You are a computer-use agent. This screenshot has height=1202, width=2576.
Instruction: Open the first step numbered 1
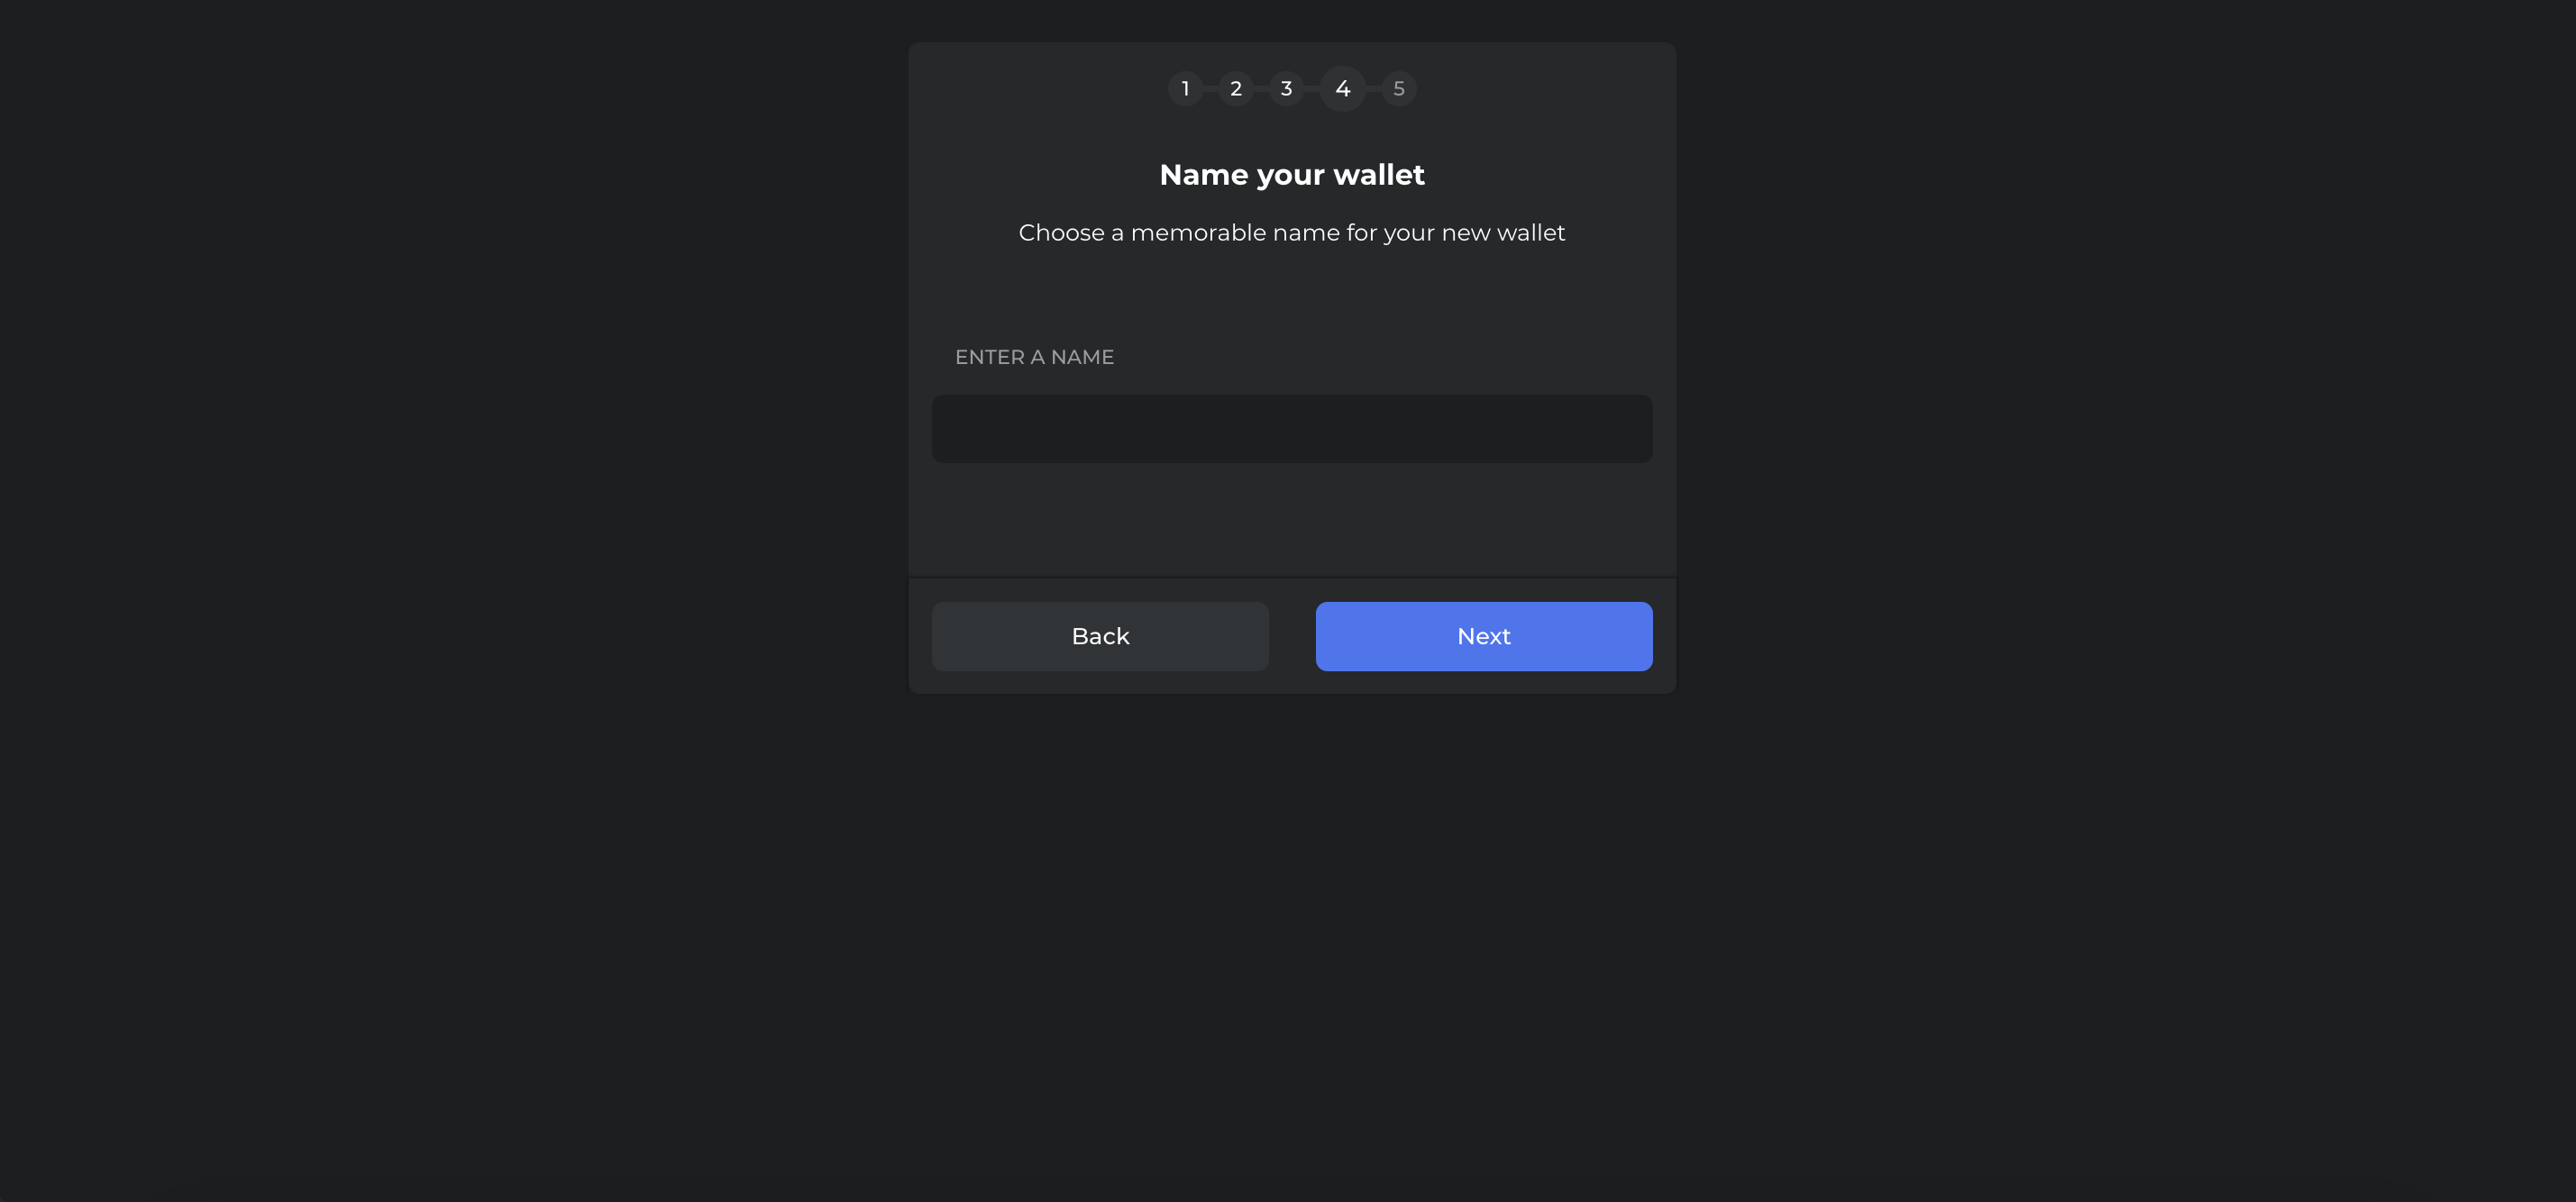pyautogui.click(x=1185, y=89)
